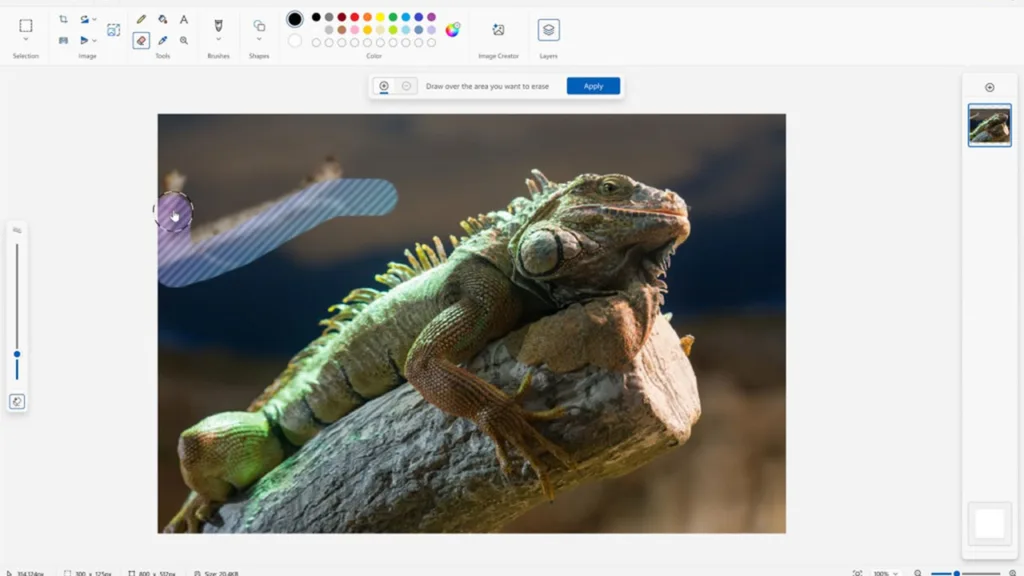Click the icon below the brush size slider
This screenshot has width=1024, height=576.
pos(17,402)
